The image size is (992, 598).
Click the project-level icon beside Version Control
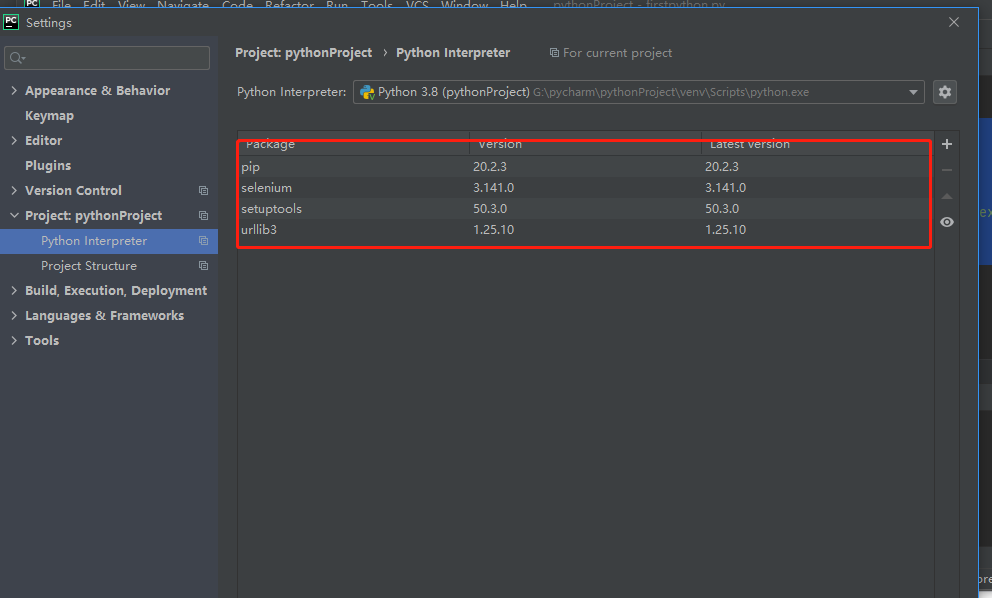pyautogui.click(x=203, y=190)
